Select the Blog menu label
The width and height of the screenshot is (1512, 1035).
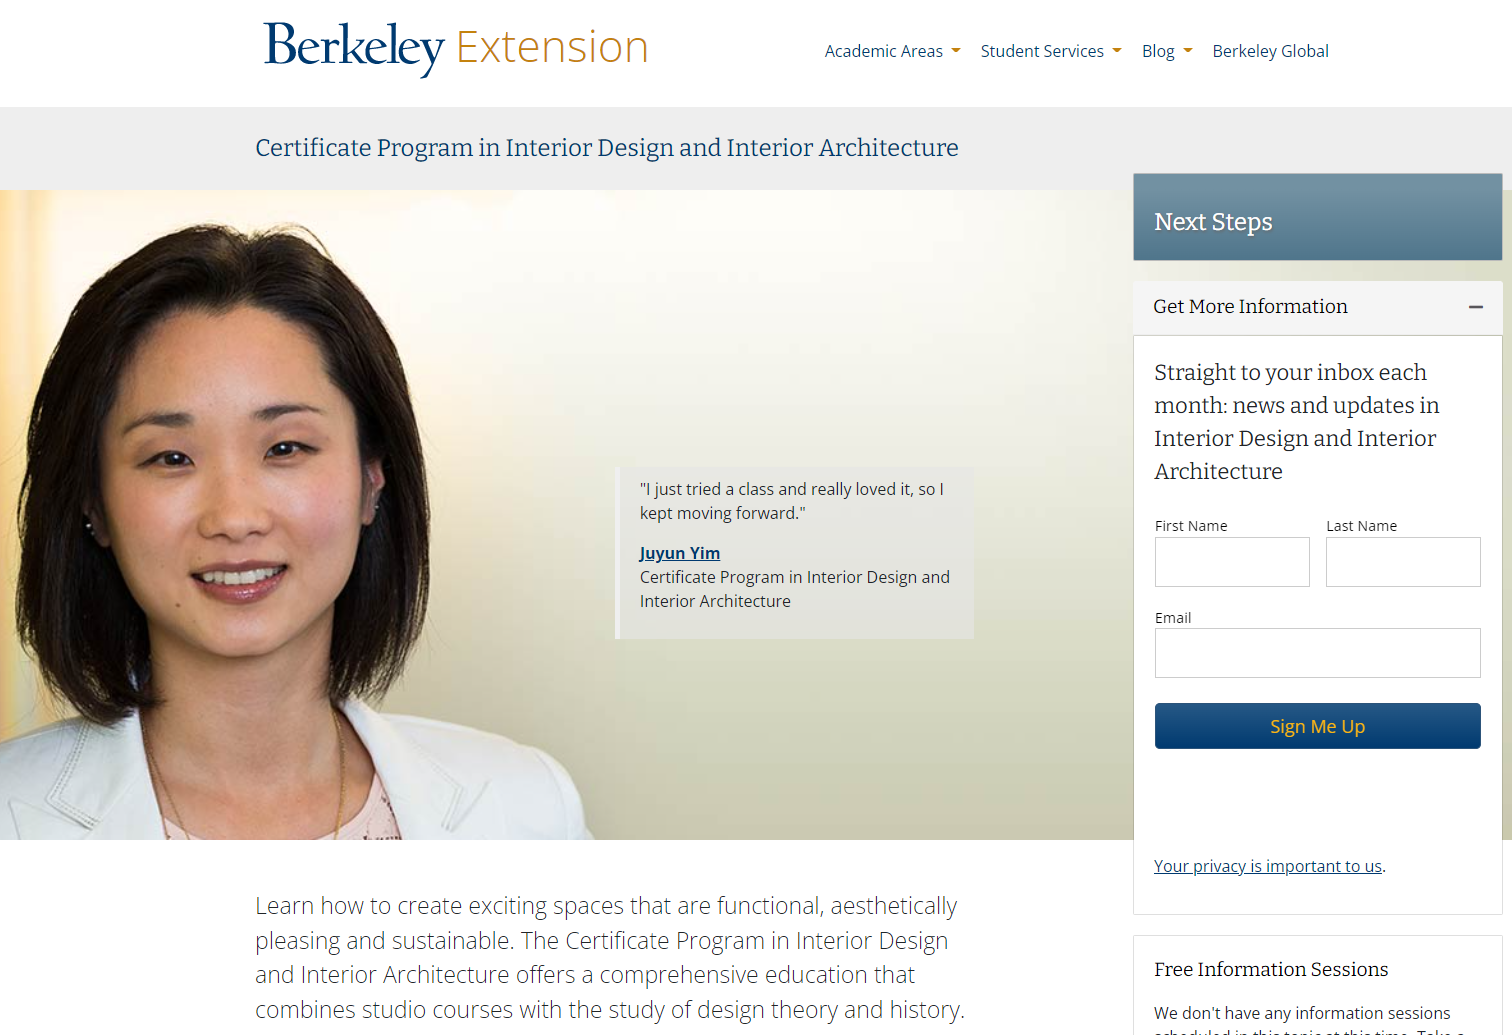1157,51
